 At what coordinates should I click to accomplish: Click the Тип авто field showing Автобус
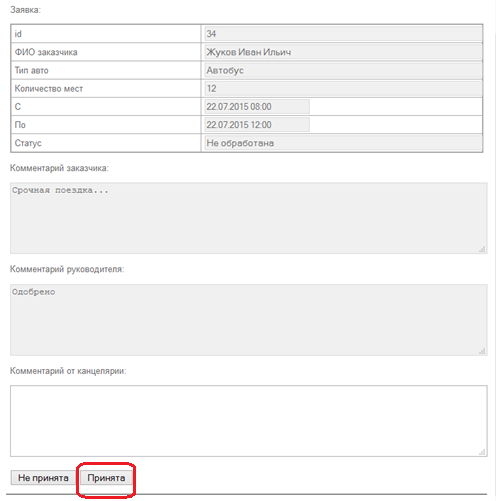[x=343, y=70]
